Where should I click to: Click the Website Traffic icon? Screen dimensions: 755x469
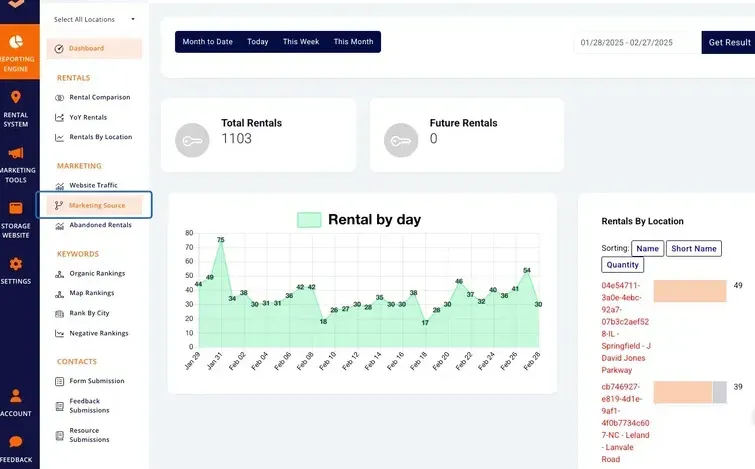59,186
